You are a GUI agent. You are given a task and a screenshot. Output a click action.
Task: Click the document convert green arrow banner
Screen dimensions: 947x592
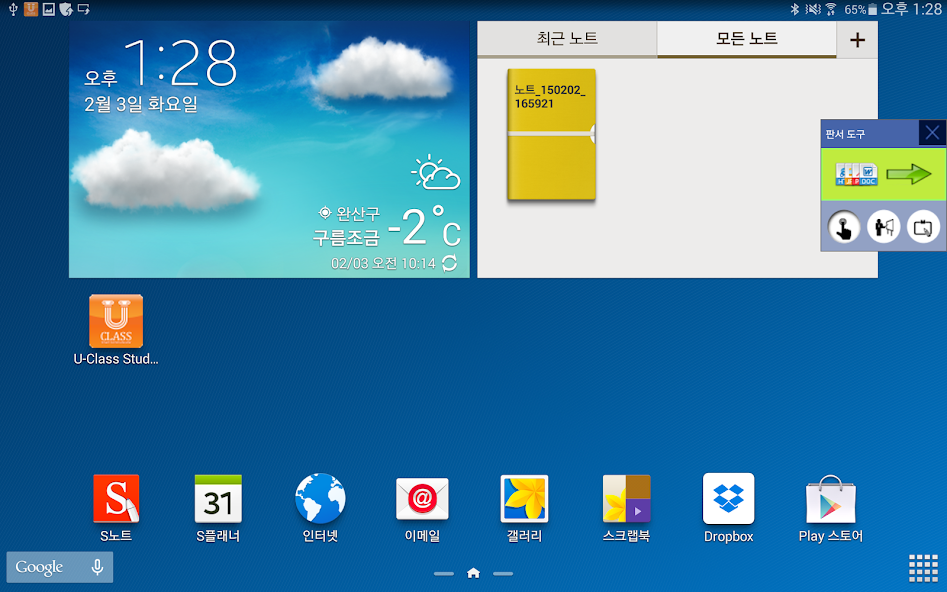click(x=883, y=174)
